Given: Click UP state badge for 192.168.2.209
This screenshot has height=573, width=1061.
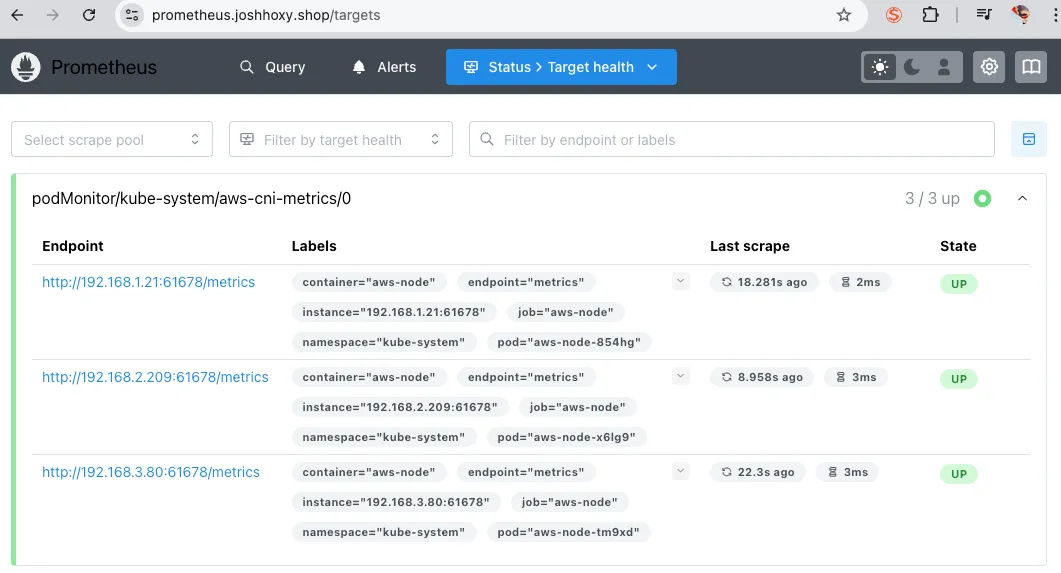Looking at the screenshot, I should click(959, 379).
